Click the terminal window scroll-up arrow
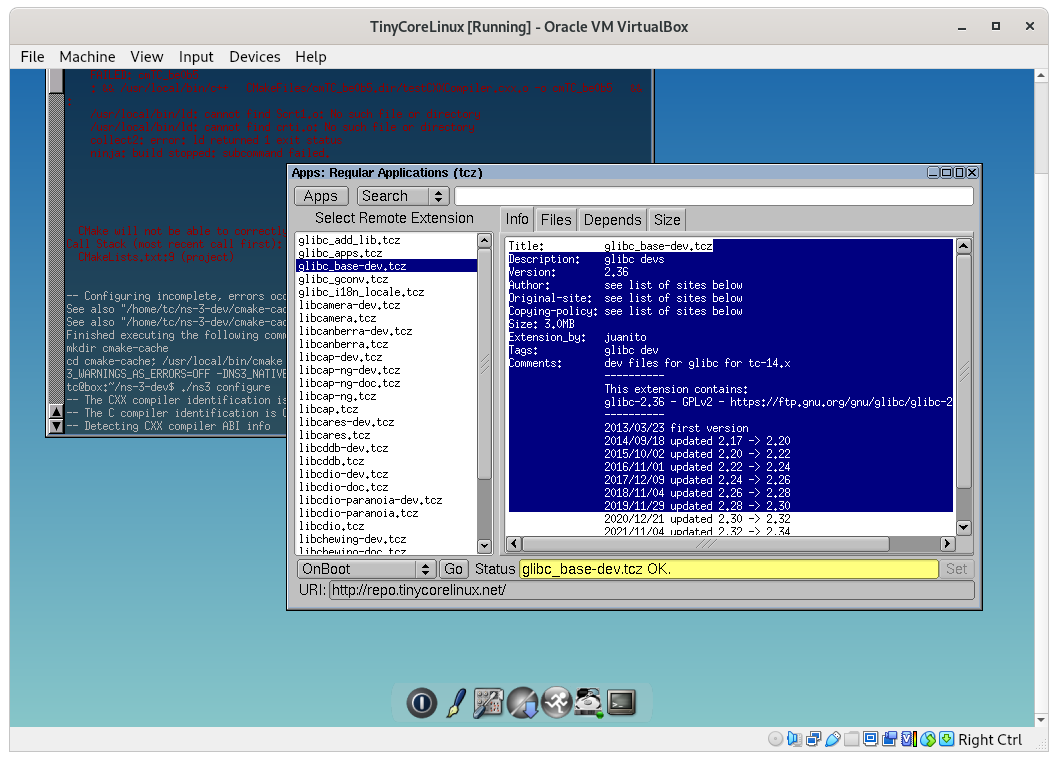Image resolution: width=1058 pixels, height=761 pixels. [x=56, y=412]
